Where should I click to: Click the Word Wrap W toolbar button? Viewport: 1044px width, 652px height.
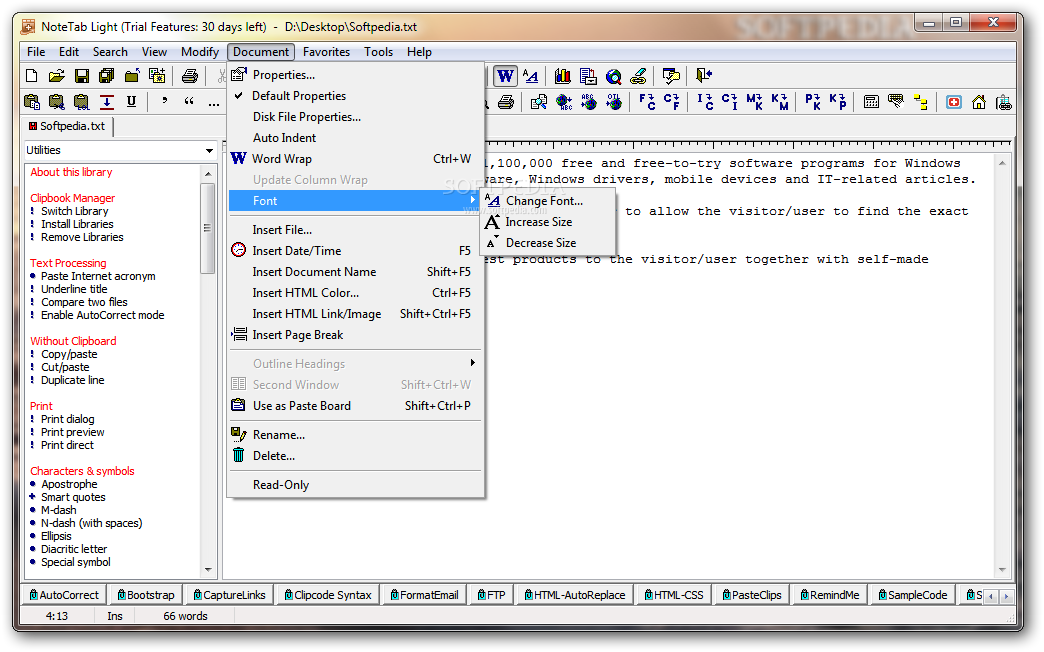[x=505, y=76]
